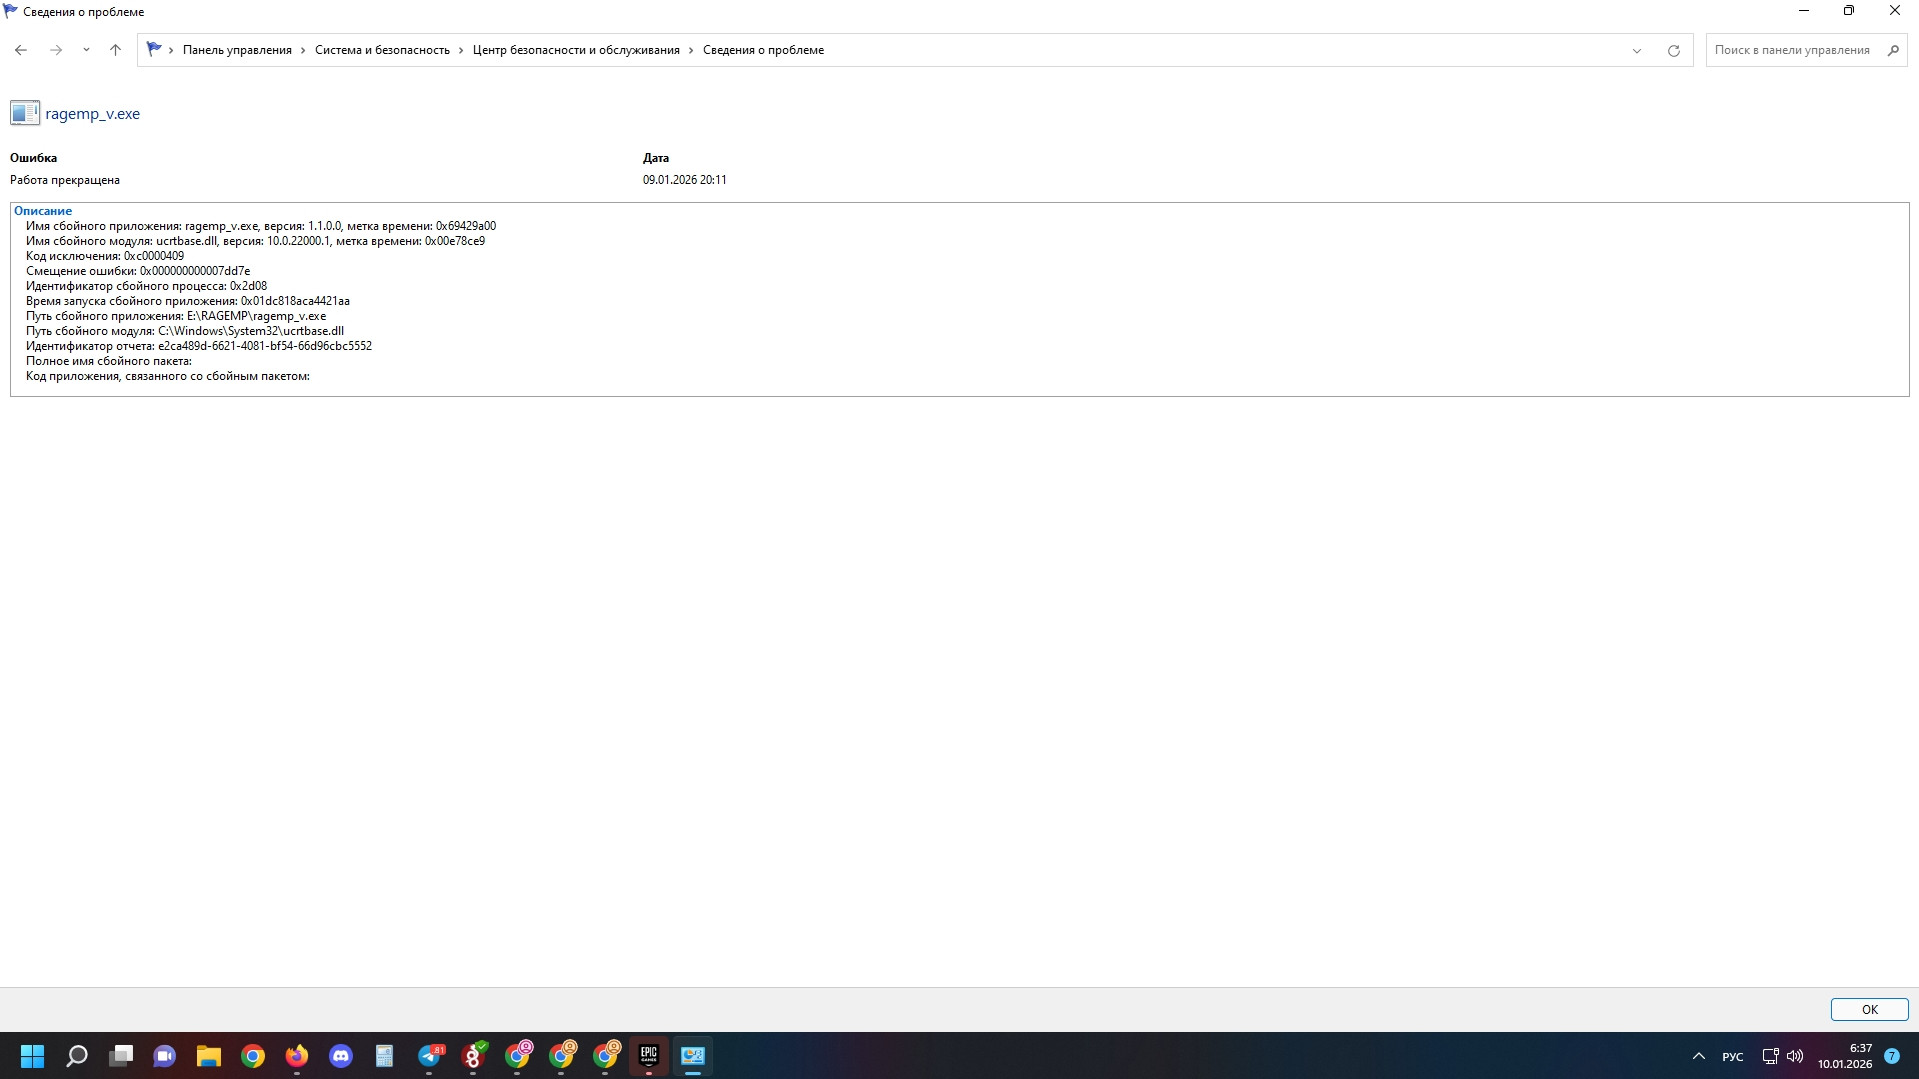Open File Explorer from the taskbar

click(209, 1056)
